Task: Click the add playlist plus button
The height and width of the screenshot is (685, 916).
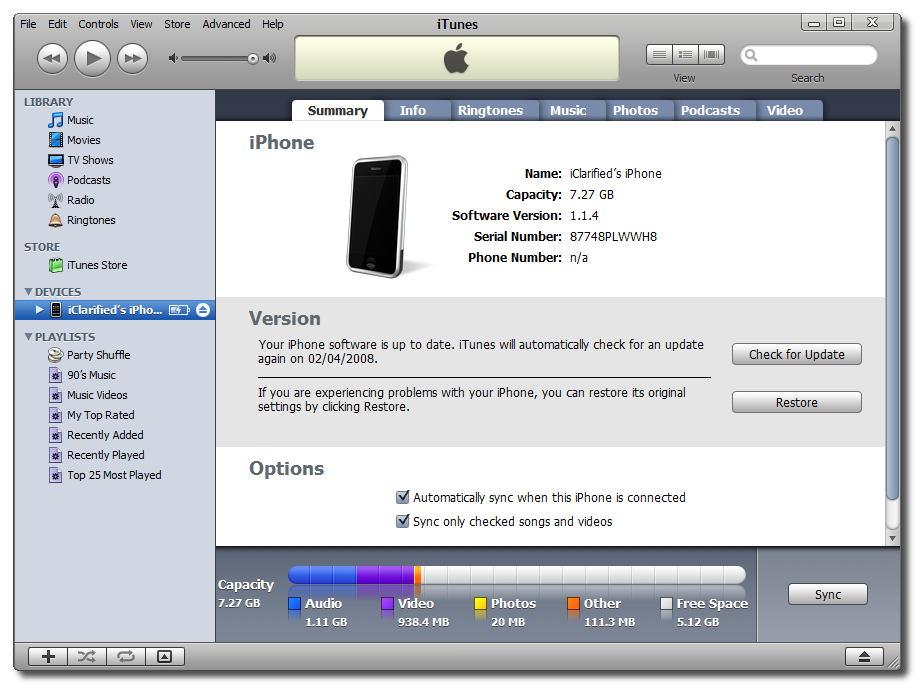Action: (x=48, y=657)
